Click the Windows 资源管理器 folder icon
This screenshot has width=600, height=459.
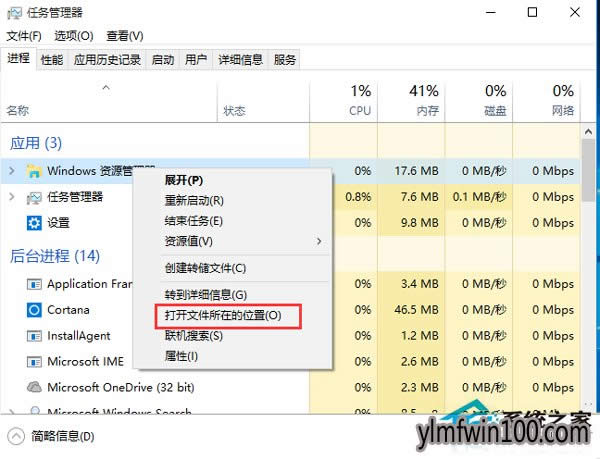[34, 171]
